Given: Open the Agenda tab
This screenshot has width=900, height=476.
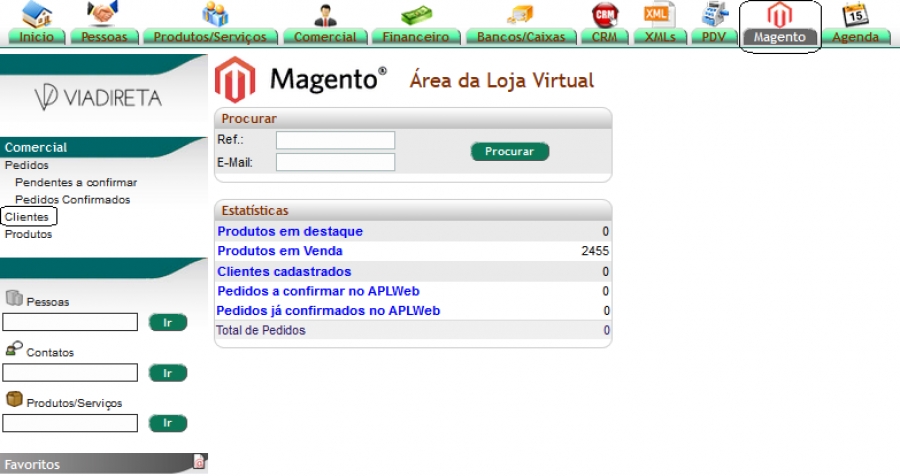Looking at the screenshot, I should pyautogui.click(x=855, y=37).
